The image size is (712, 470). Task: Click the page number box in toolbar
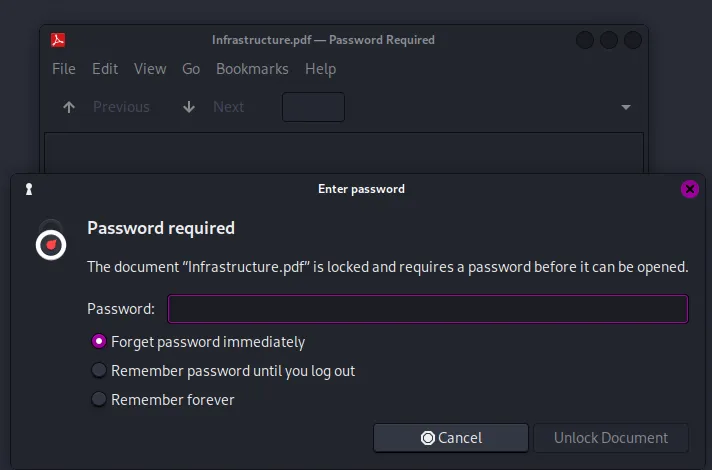[x=313, y=107]
